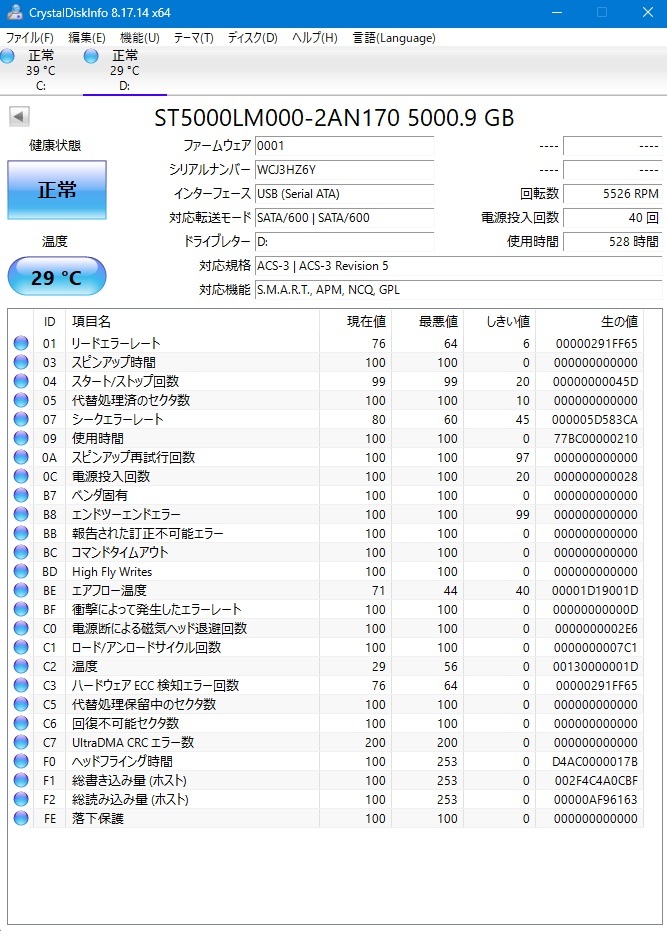Click status circle for row C7 UltraDMA CRC エラー数
This screenshot has height=931, width=667.
[21, 742]
